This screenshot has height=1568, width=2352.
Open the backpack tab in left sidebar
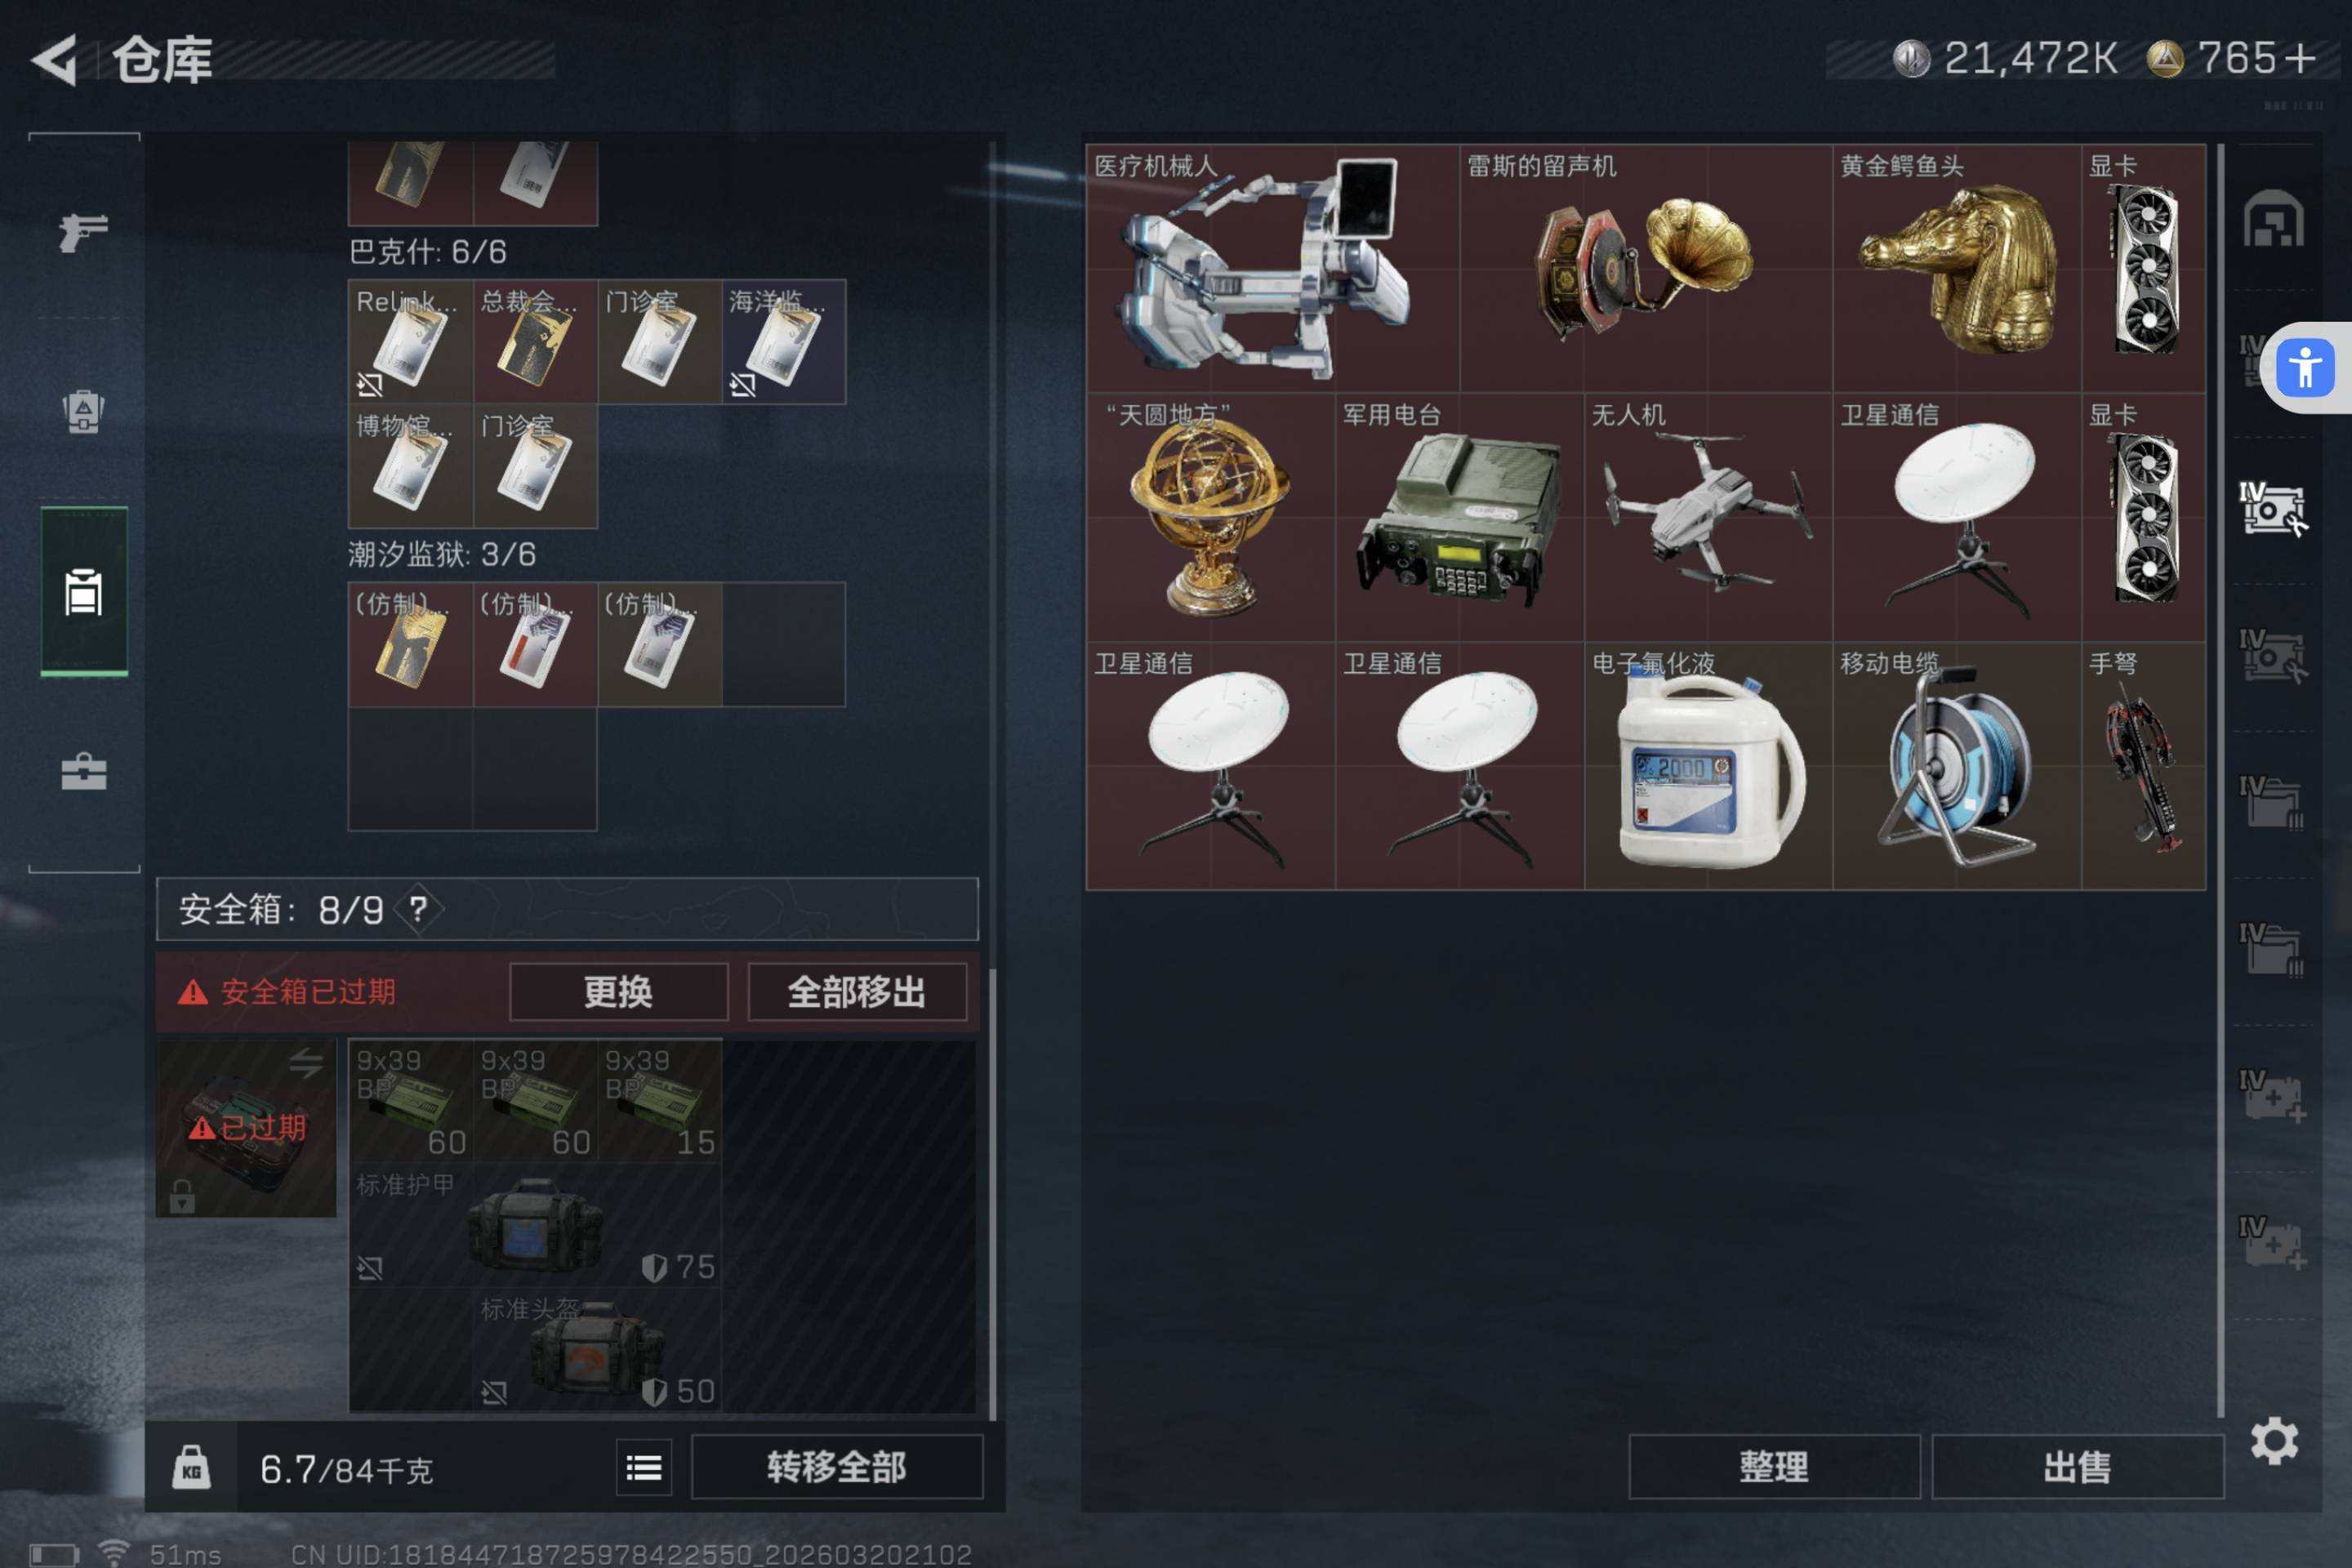coord(84,411)
